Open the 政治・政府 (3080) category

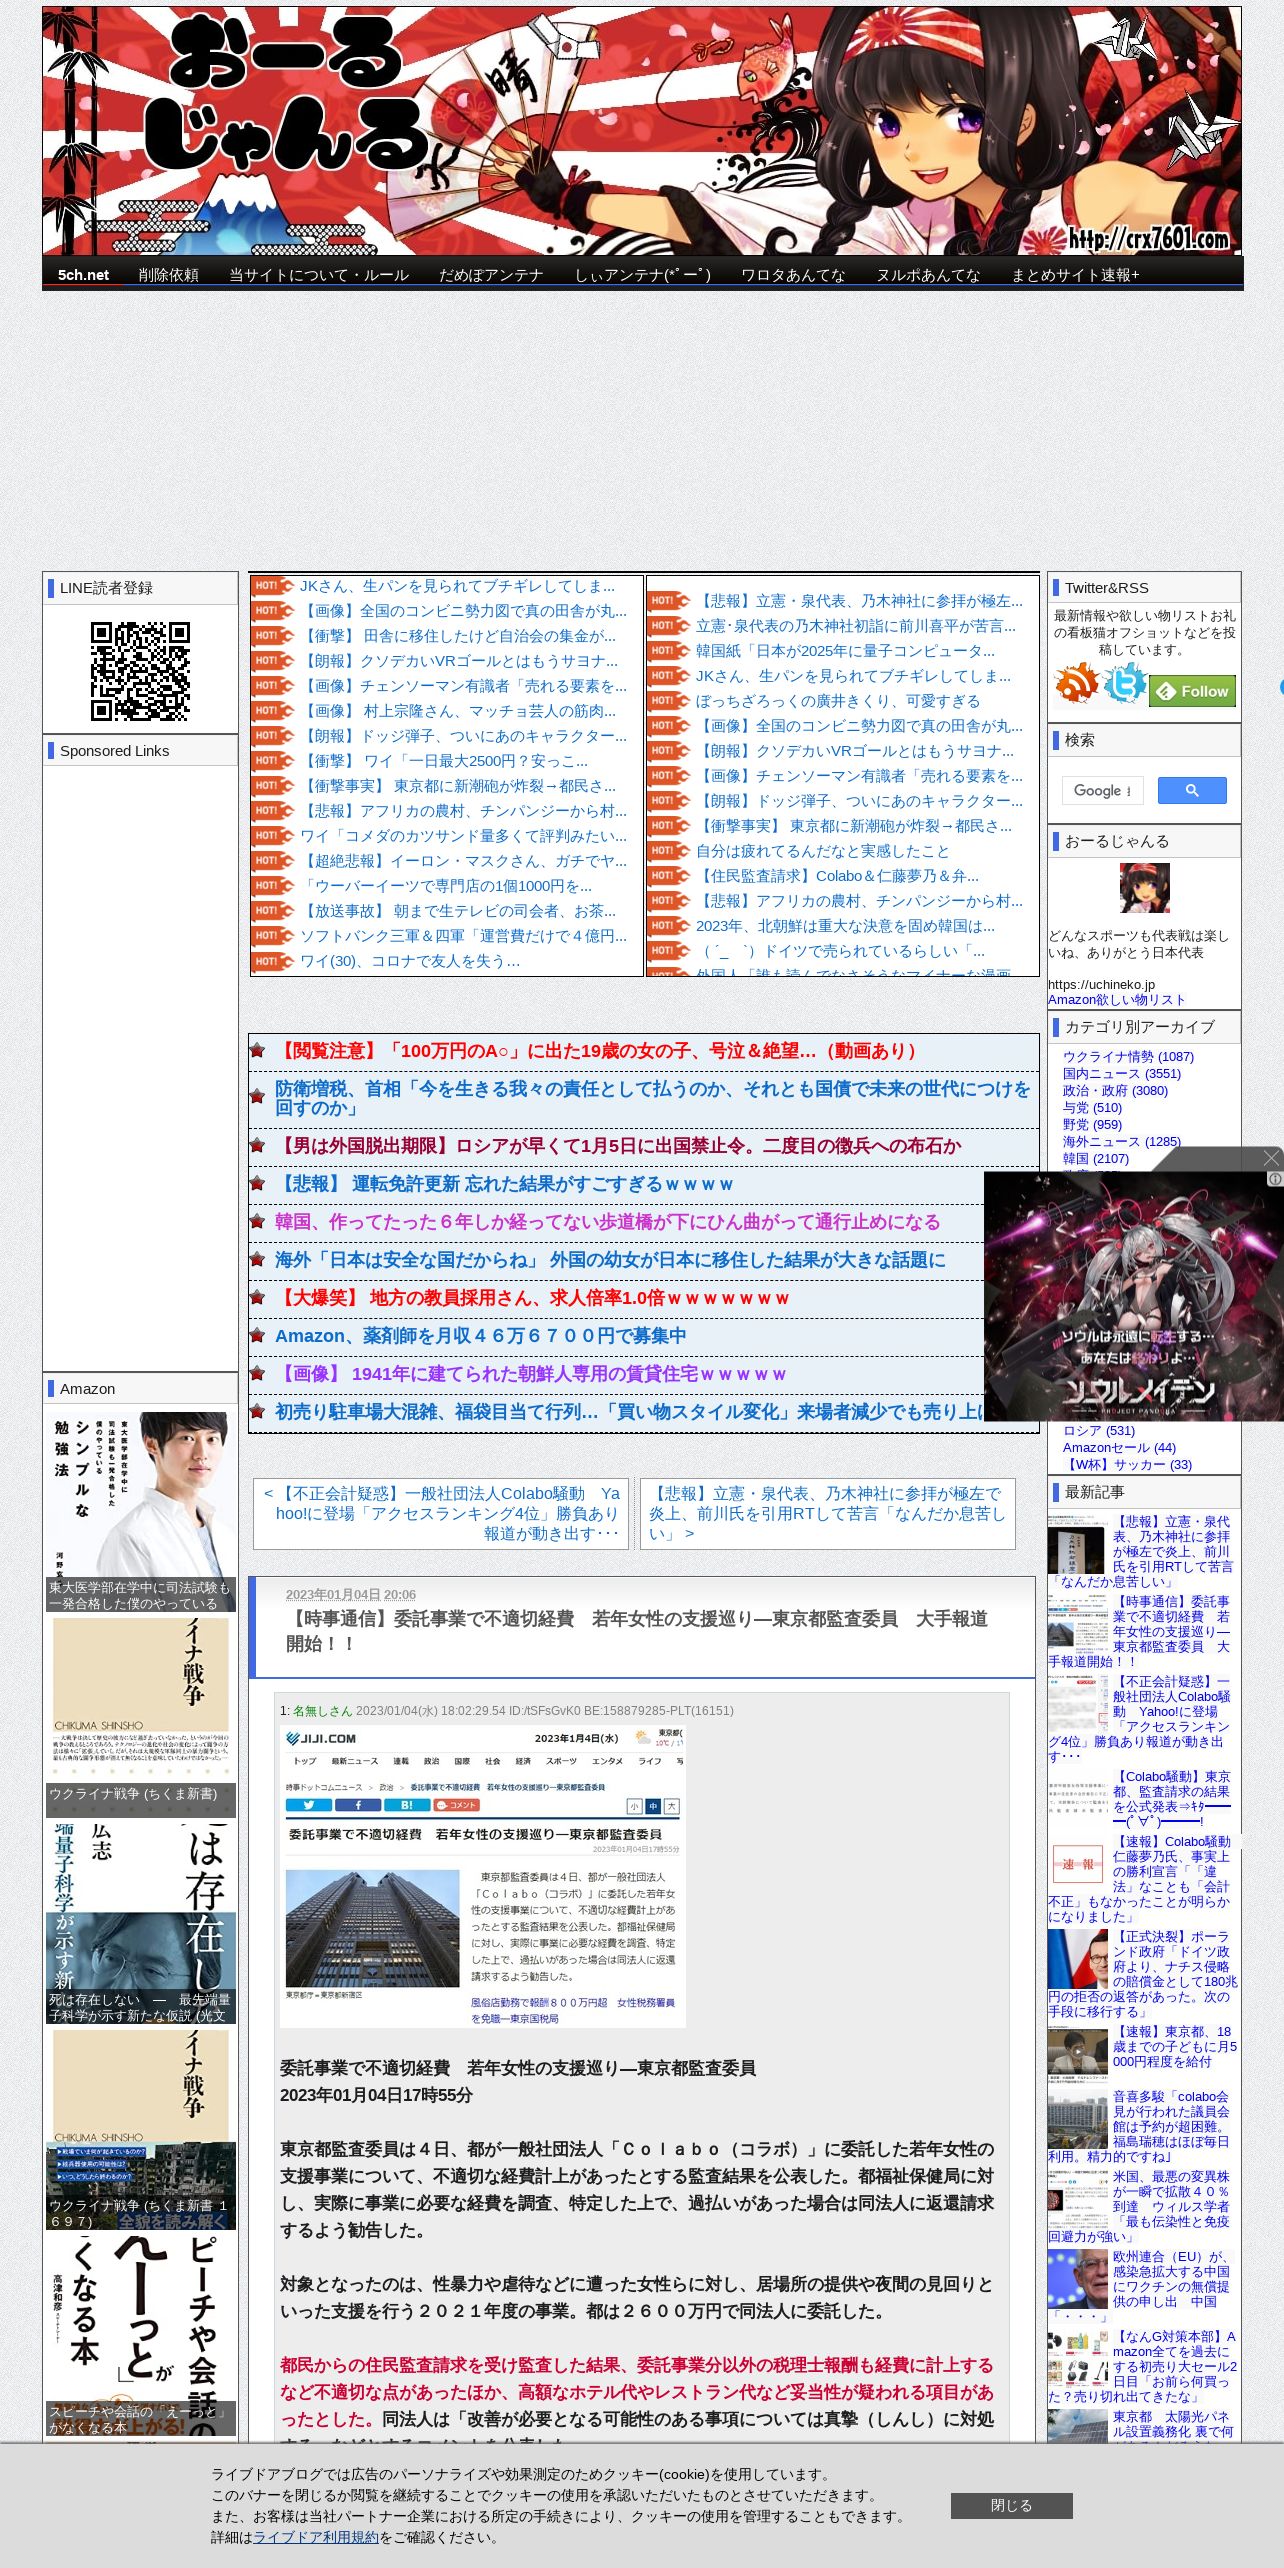tap(1115, 1090)
